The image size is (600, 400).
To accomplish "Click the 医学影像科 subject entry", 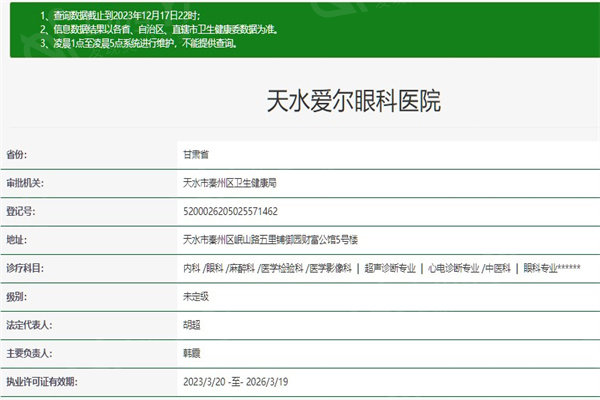I will (x=330, y=268).
